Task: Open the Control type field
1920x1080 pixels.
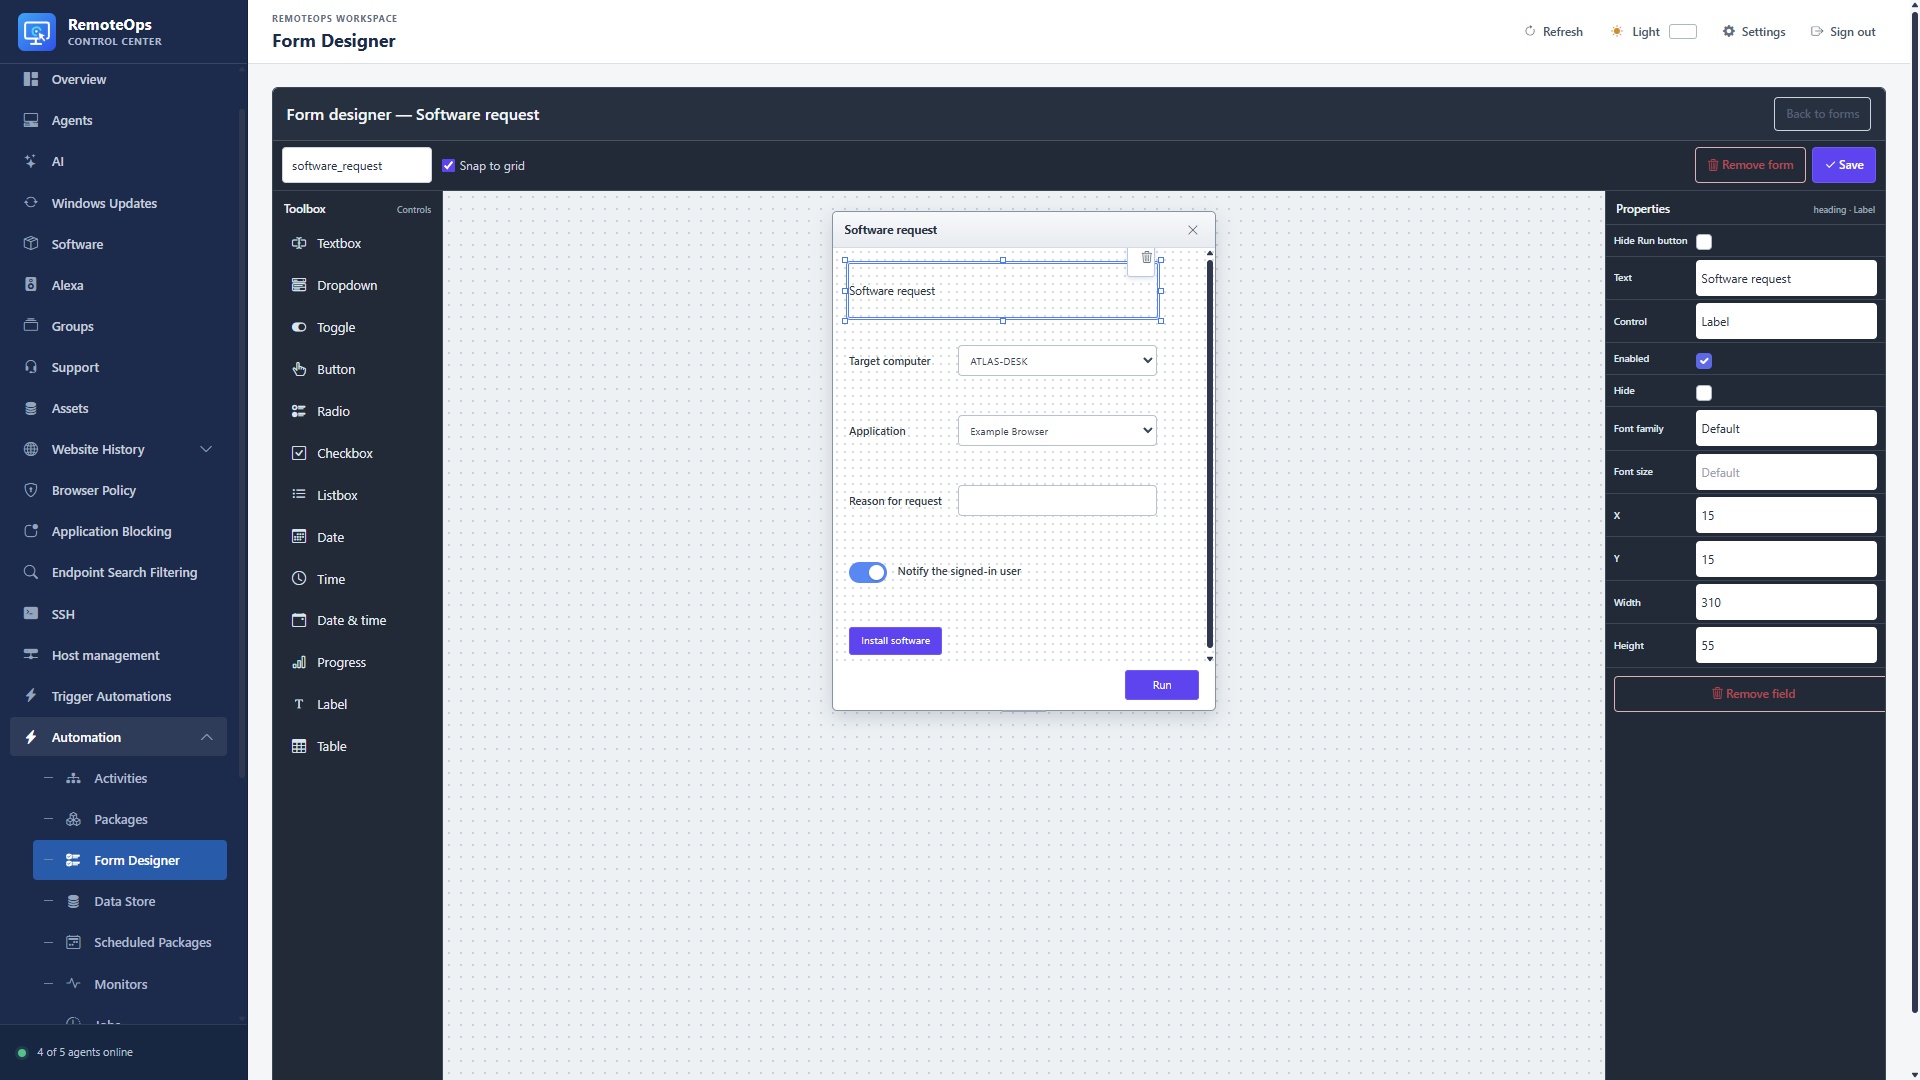Action: coord(1785,322)
